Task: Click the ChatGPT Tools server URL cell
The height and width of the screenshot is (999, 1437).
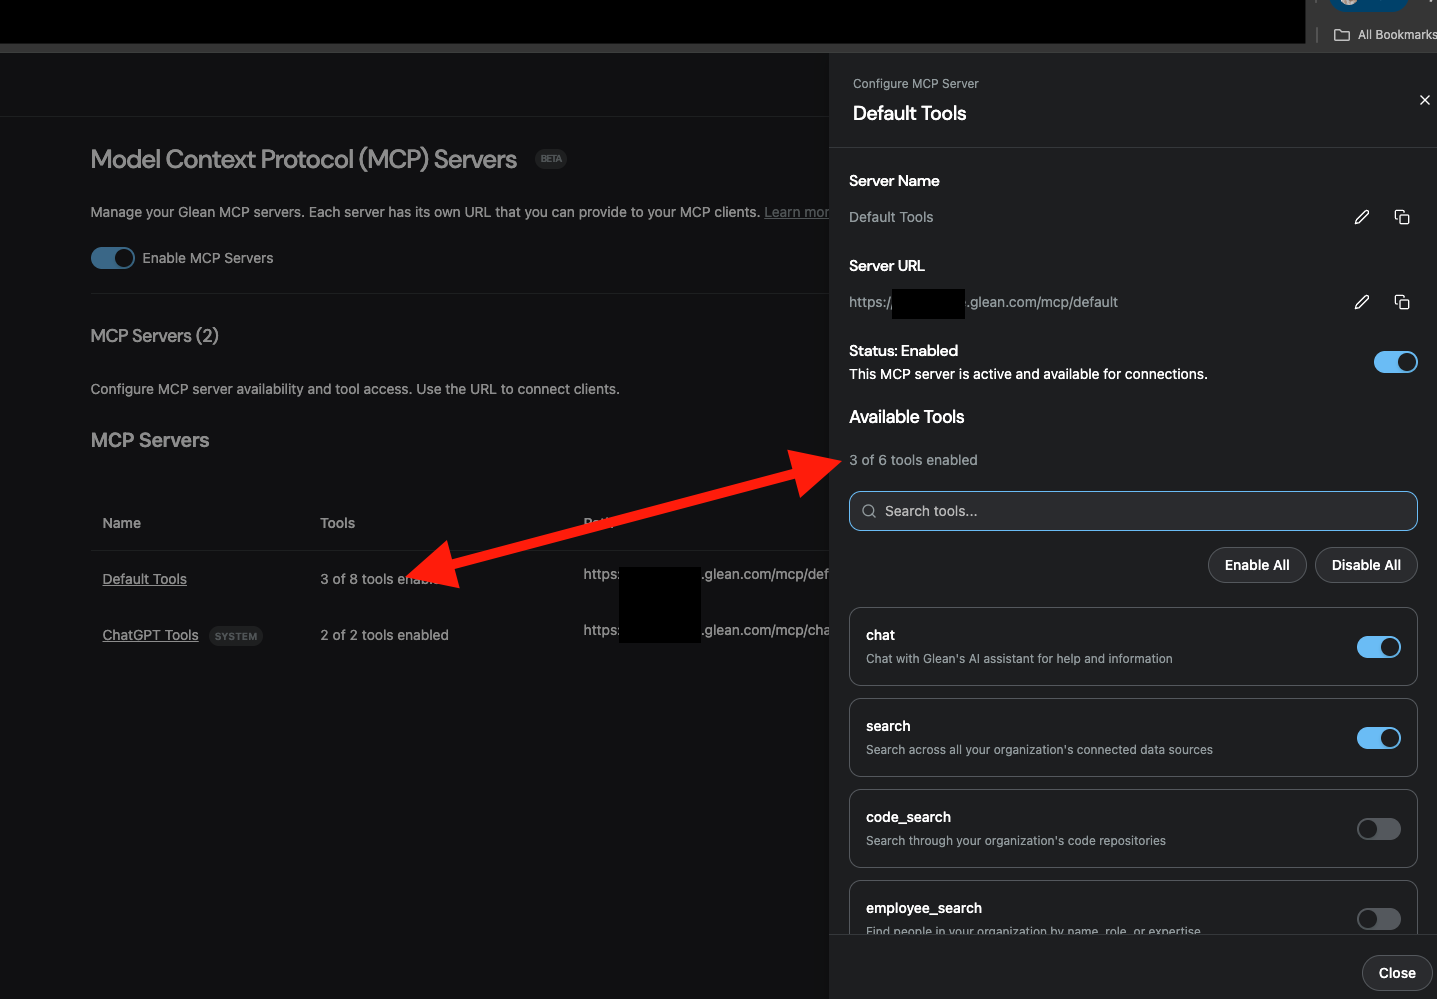Action: pos(706,630)
